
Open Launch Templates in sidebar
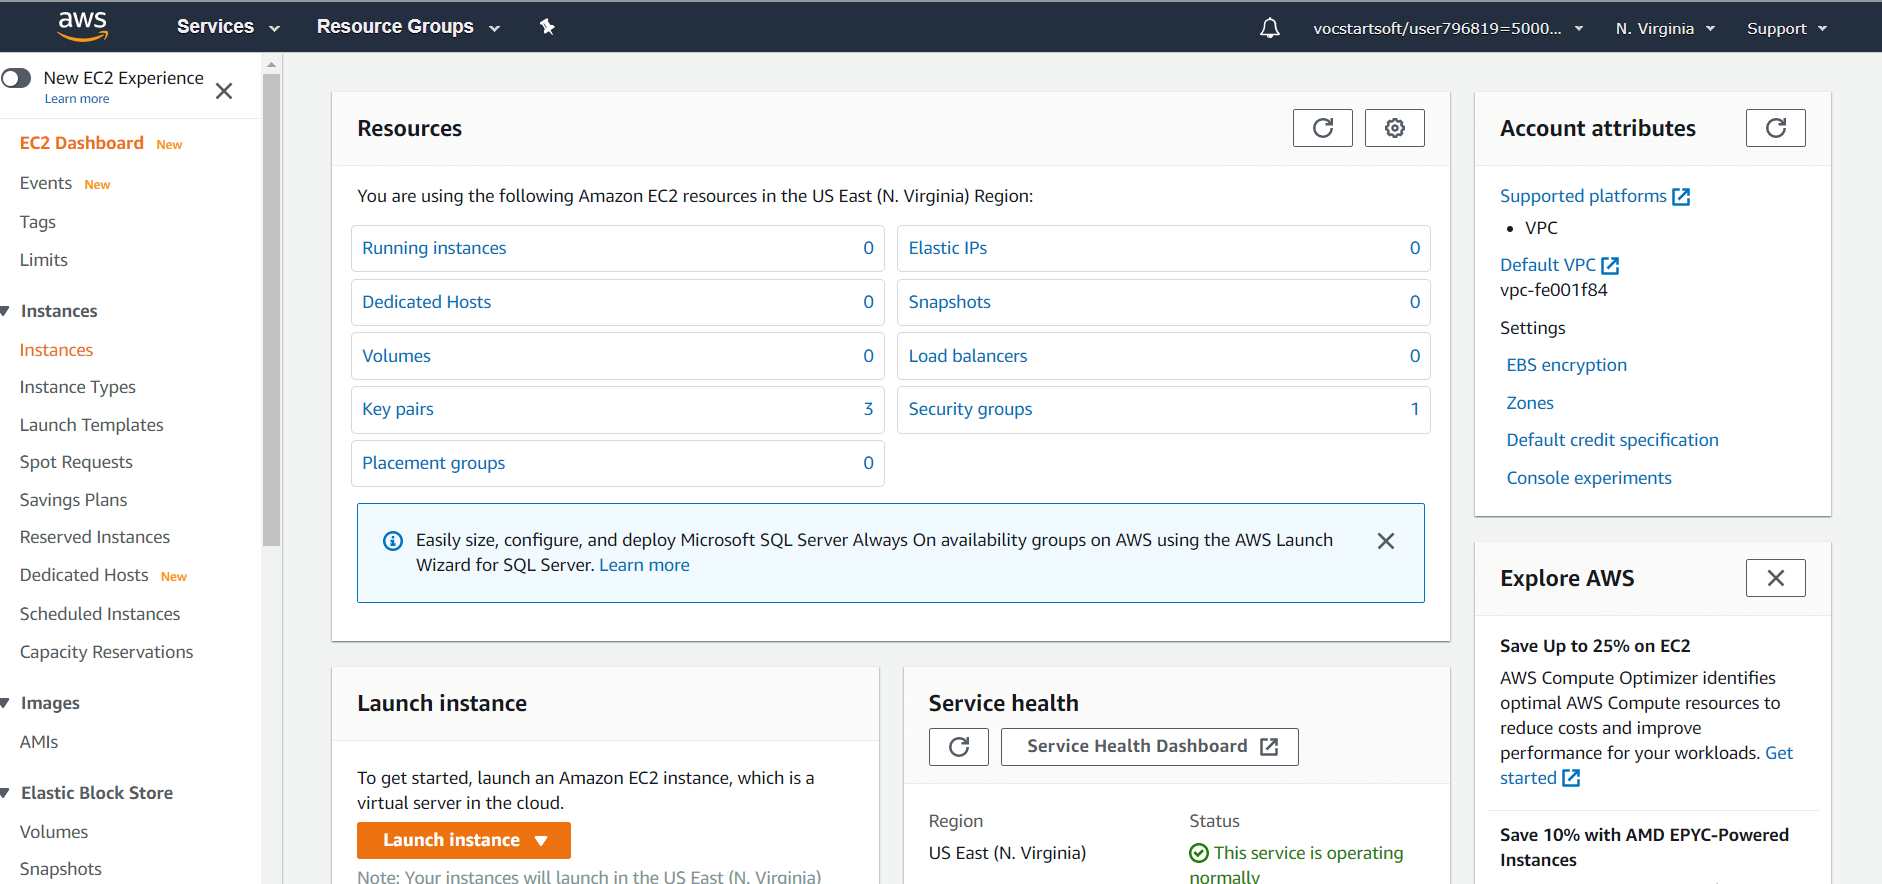pos(92,425)
